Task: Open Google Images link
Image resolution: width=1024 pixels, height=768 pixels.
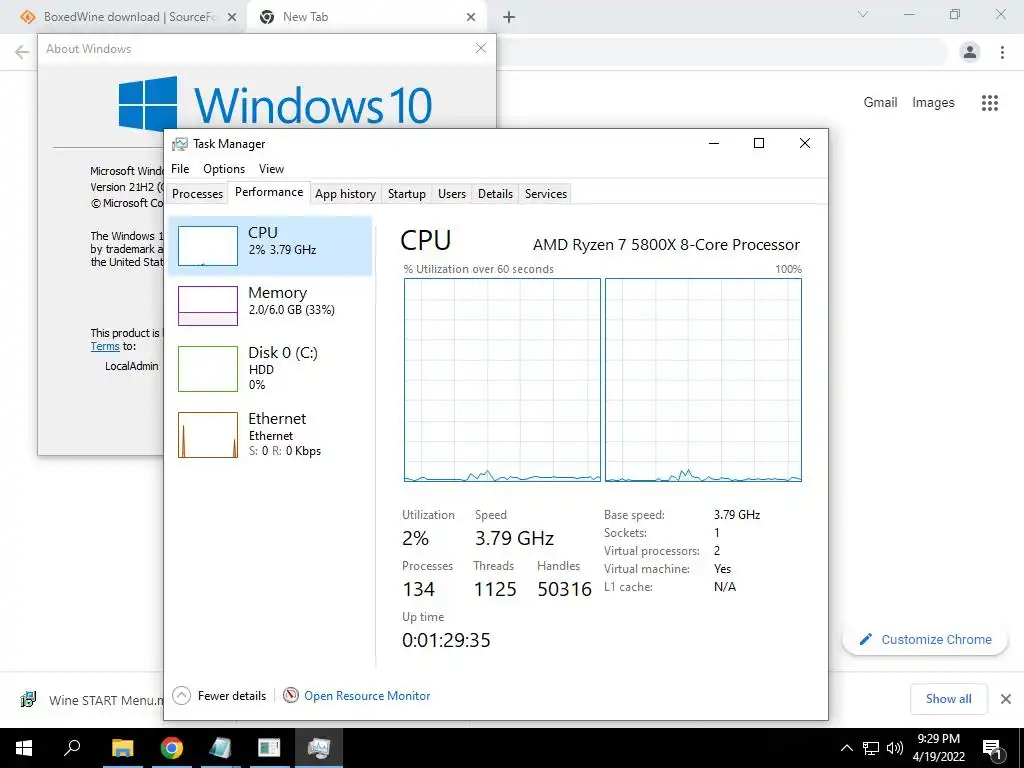Action: point(933,103)
